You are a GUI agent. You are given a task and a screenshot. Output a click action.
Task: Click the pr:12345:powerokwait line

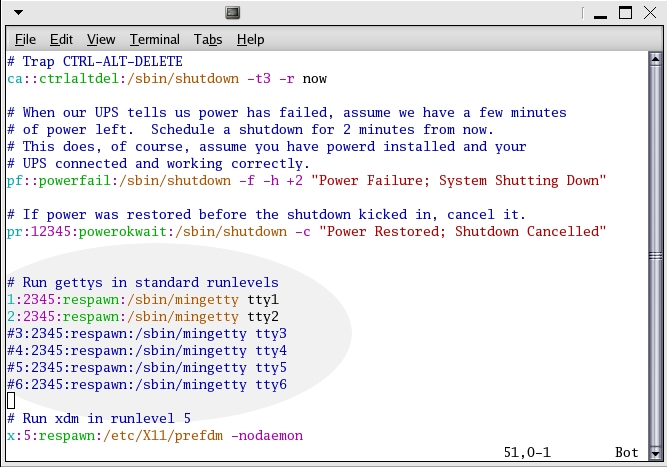coord(306,231)
